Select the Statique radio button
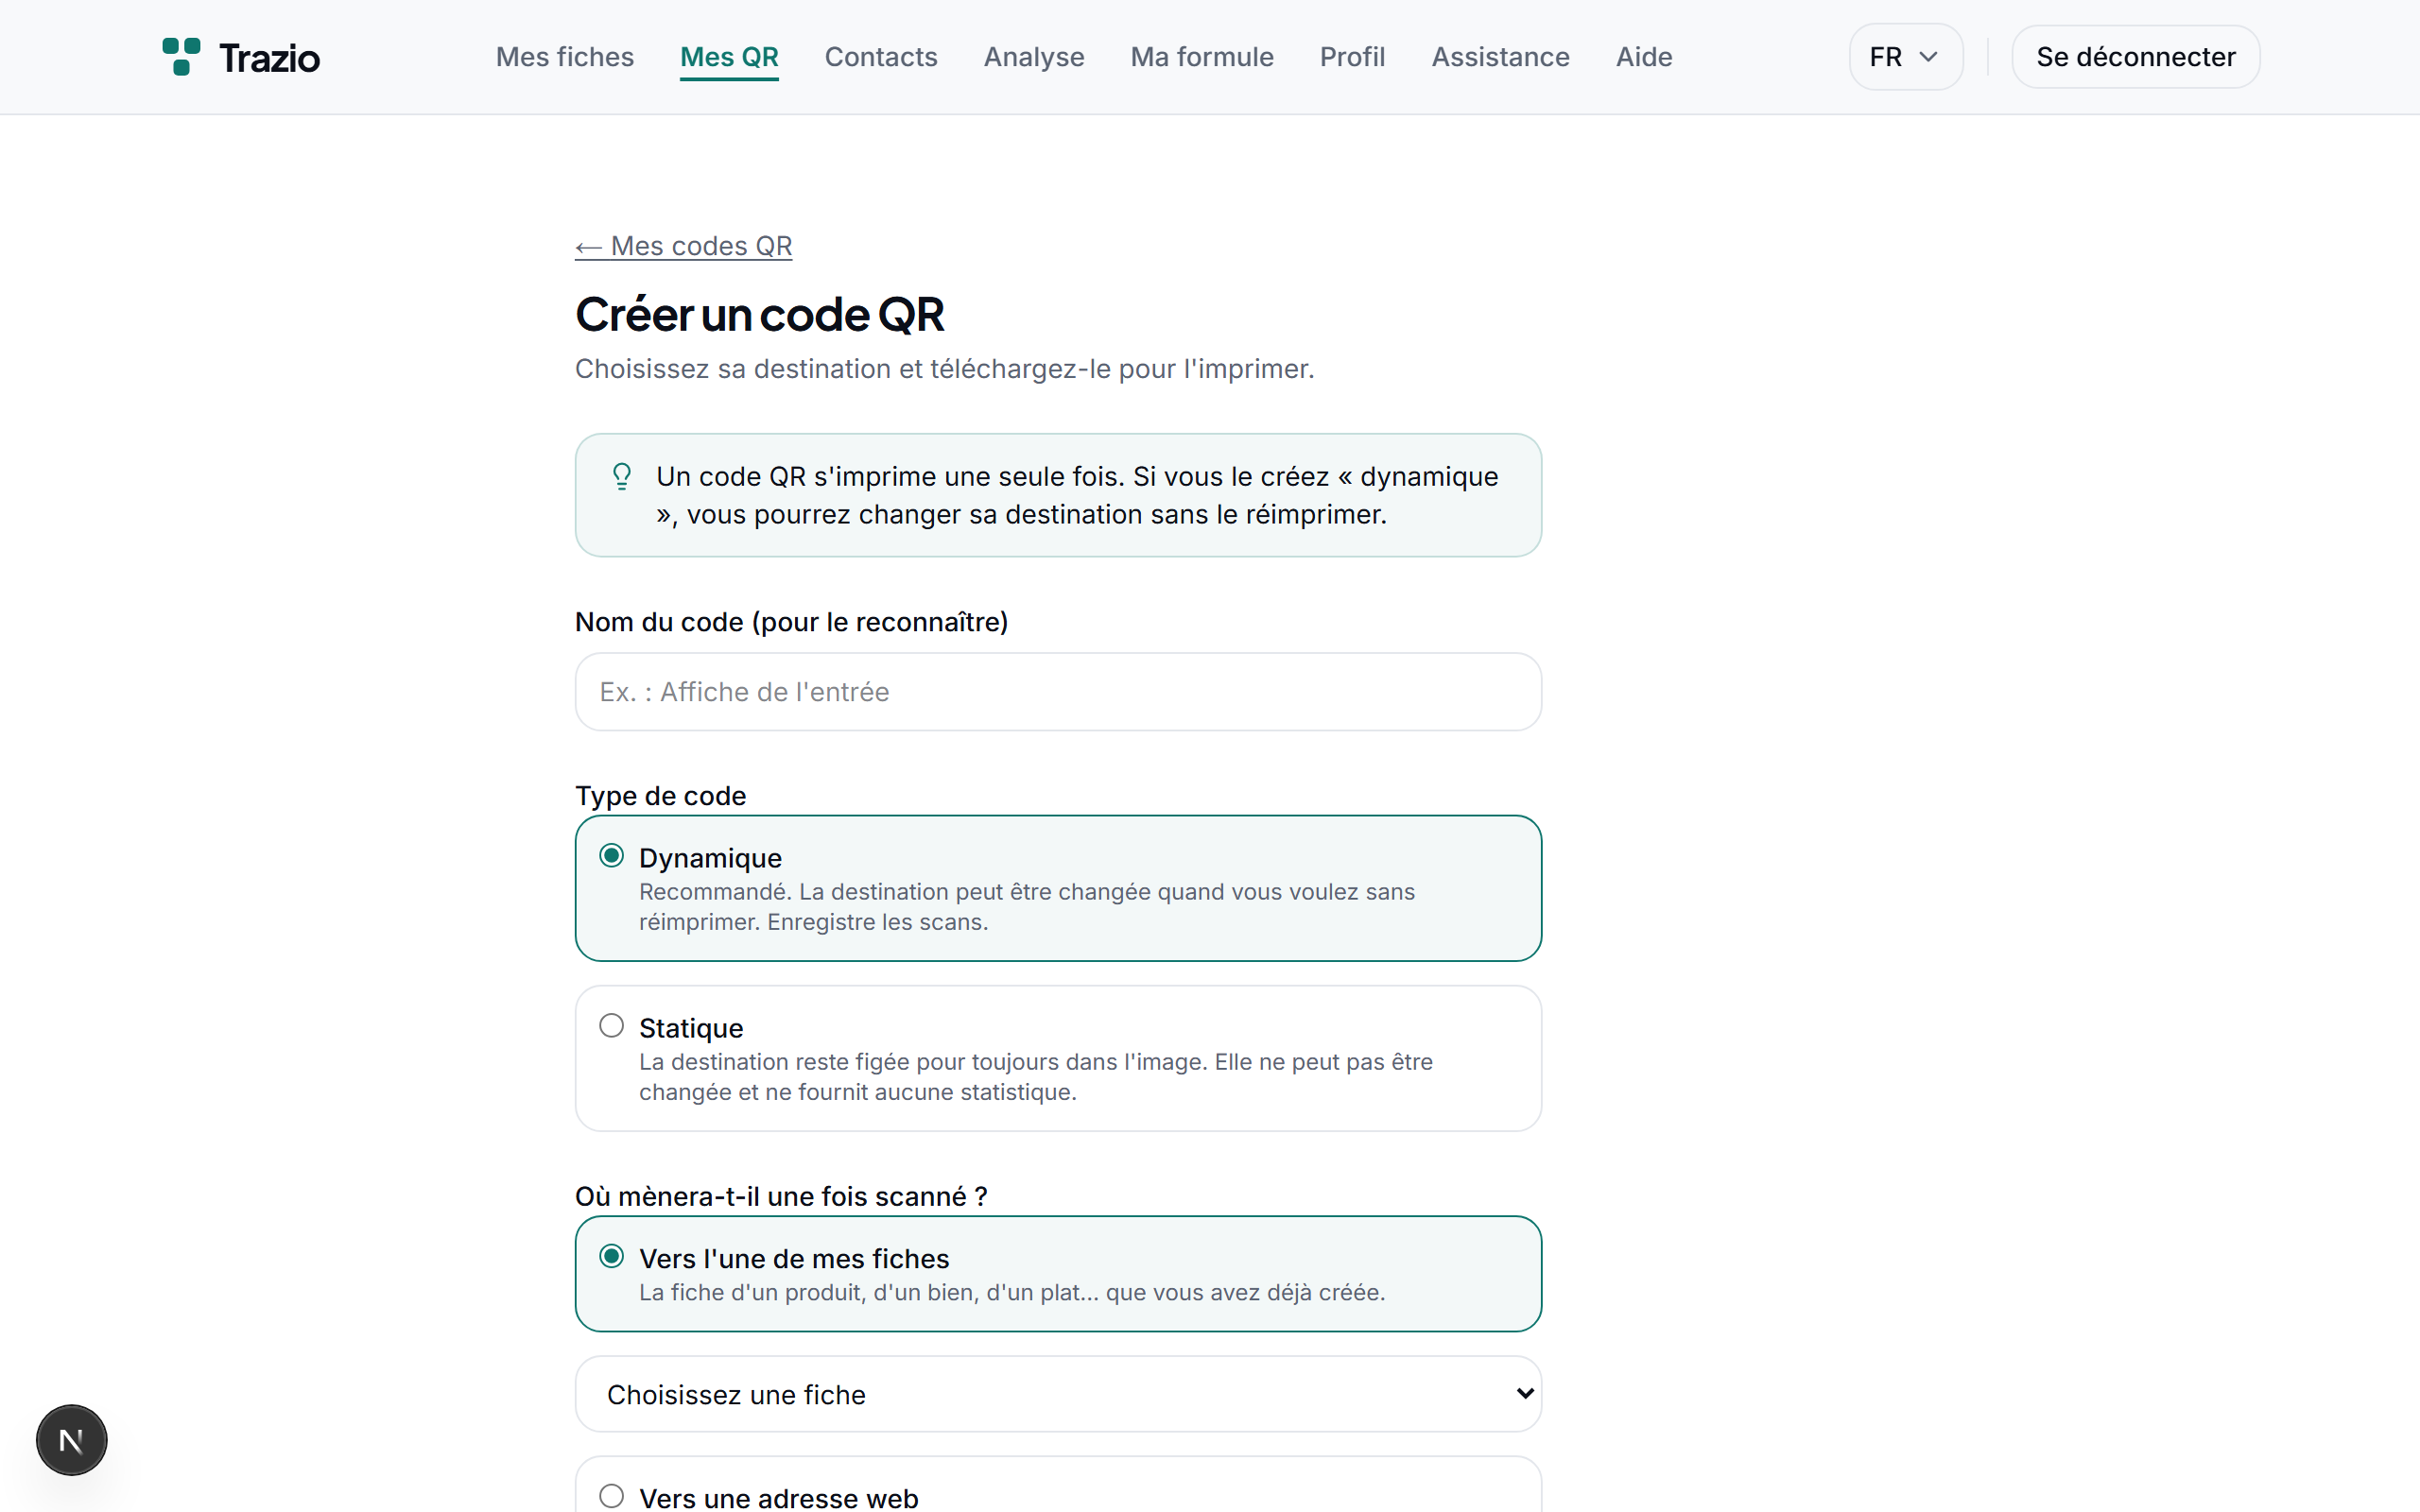The width and height of the screenshot is (2420, 1512). click(x=611, y=1026)
